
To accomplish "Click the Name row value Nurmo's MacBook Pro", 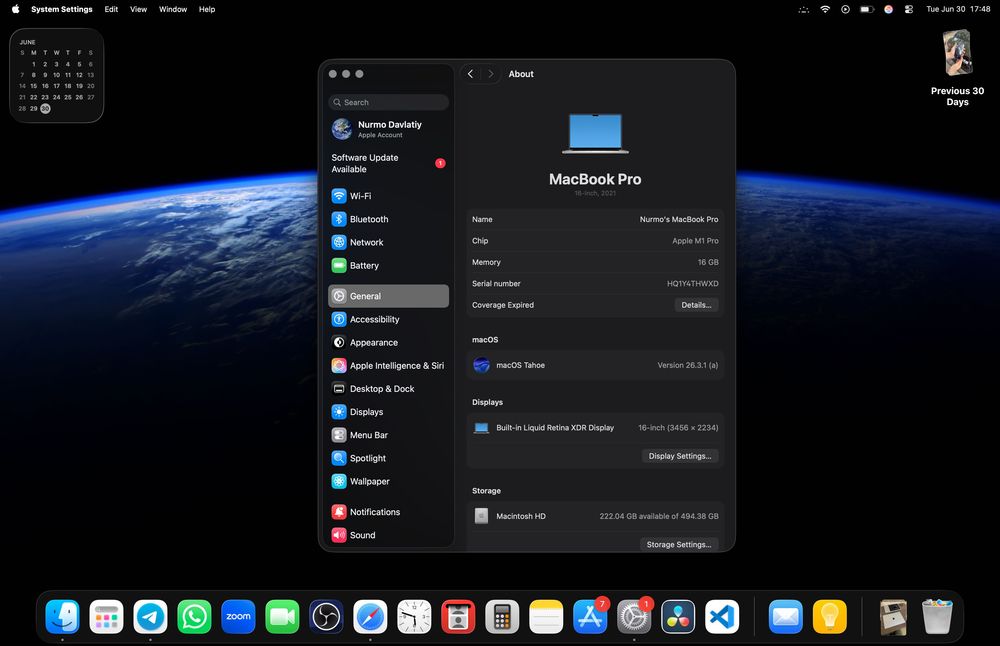I will tap(679, 219).
